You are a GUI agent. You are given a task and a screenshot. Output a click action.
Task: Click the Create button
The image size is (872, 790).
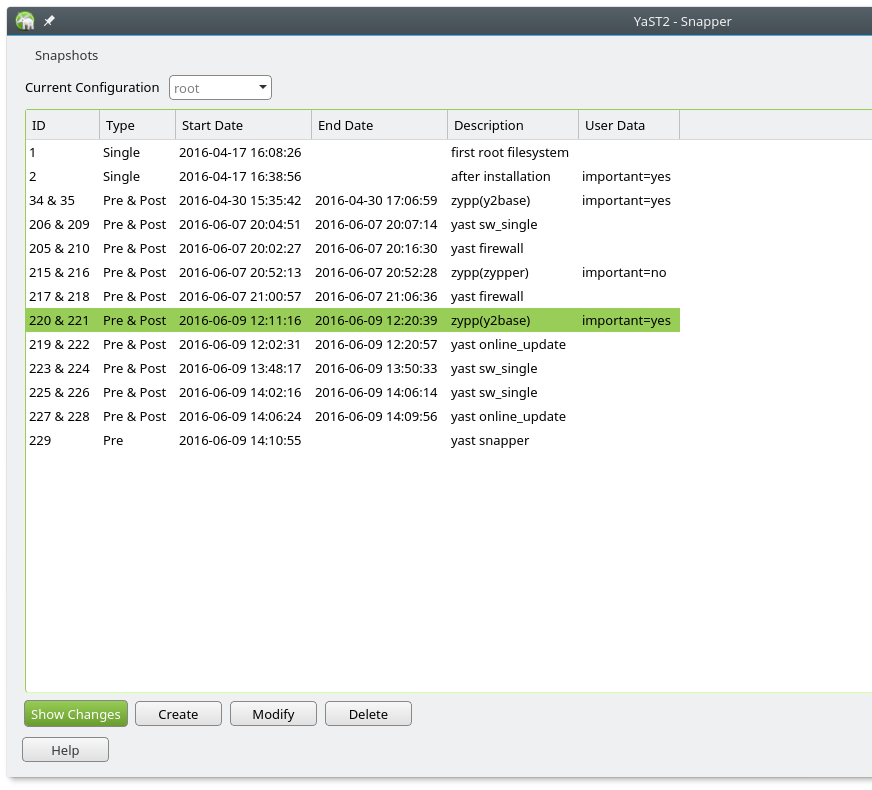[179, 714]
